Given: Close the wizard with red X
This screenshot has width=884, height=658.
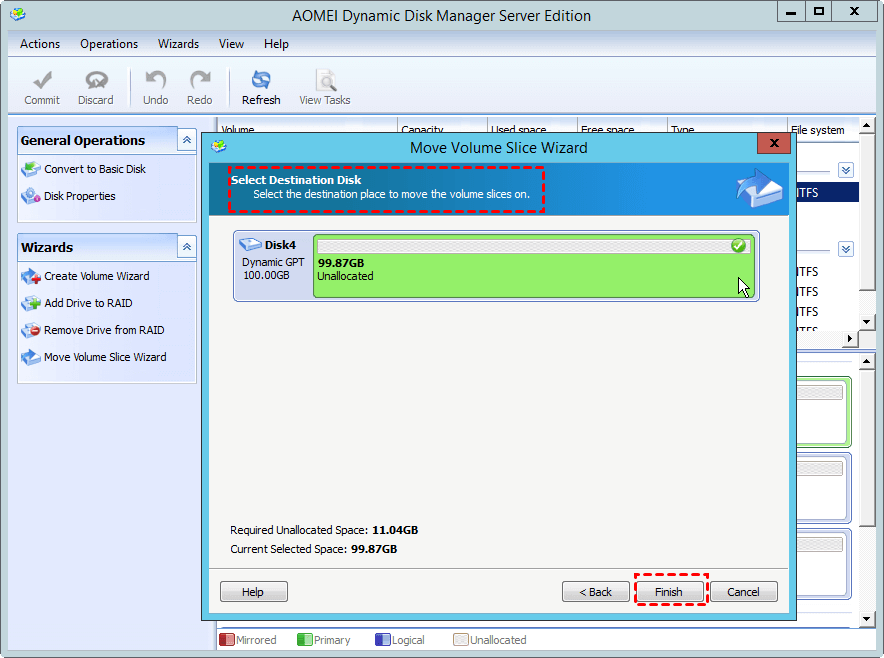Looking at the screenshot, I should click(x=774, y=143).
